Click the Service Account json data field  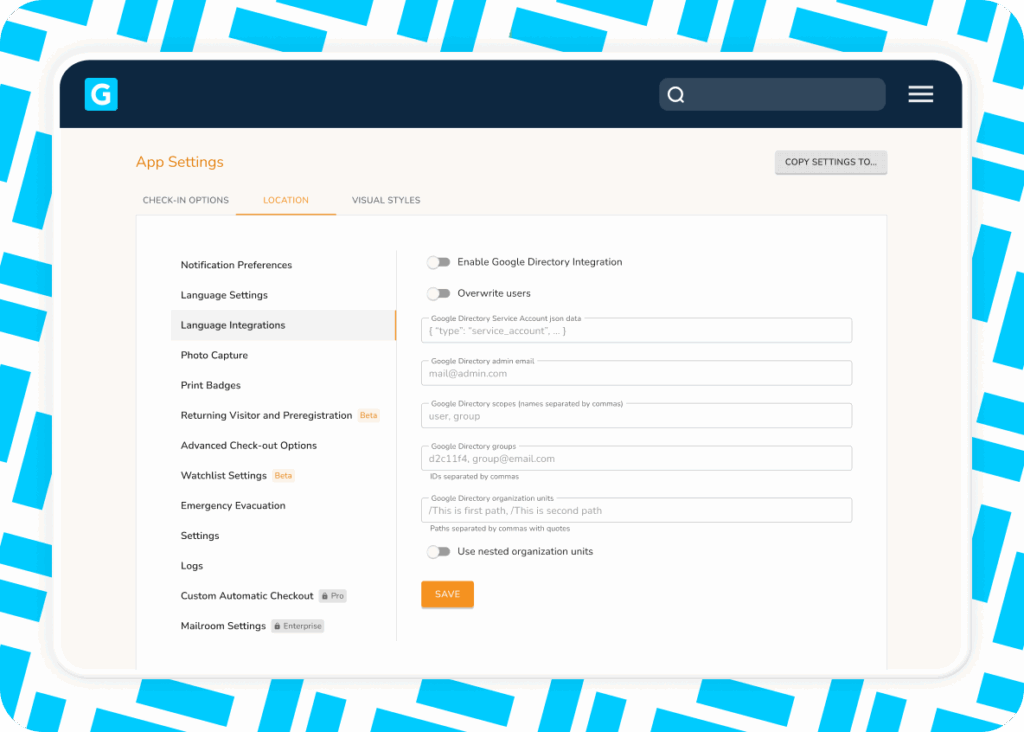(636, 331)
